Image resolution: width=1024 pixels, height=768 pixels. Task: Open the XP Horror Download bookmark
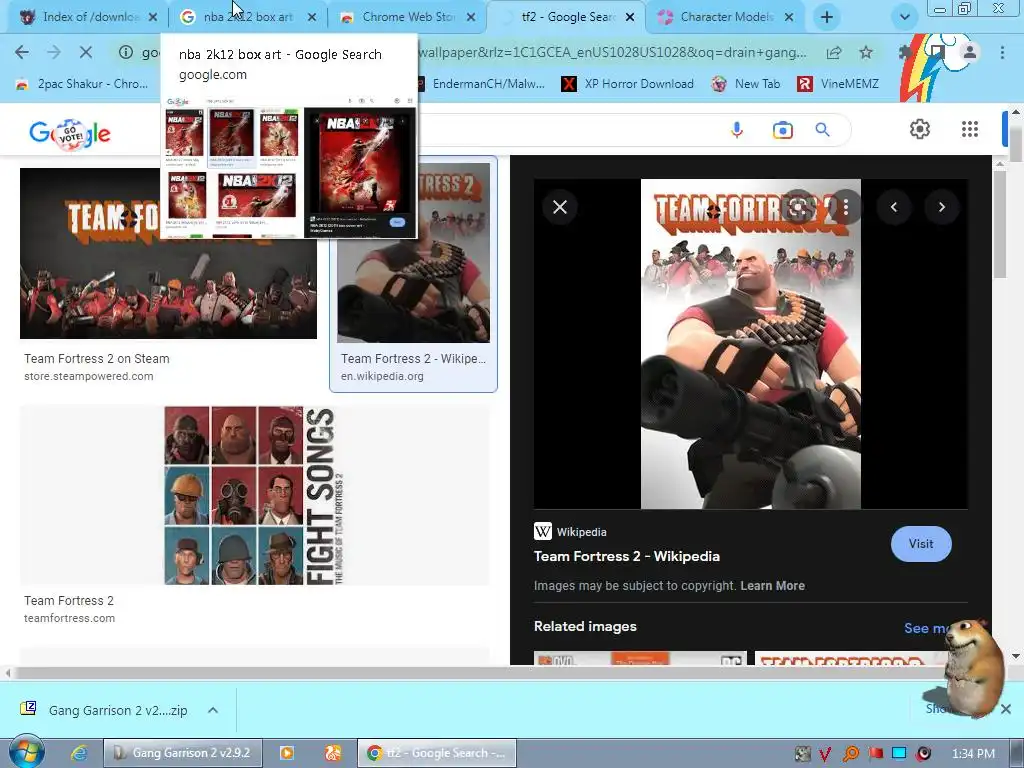pos(628,84)
